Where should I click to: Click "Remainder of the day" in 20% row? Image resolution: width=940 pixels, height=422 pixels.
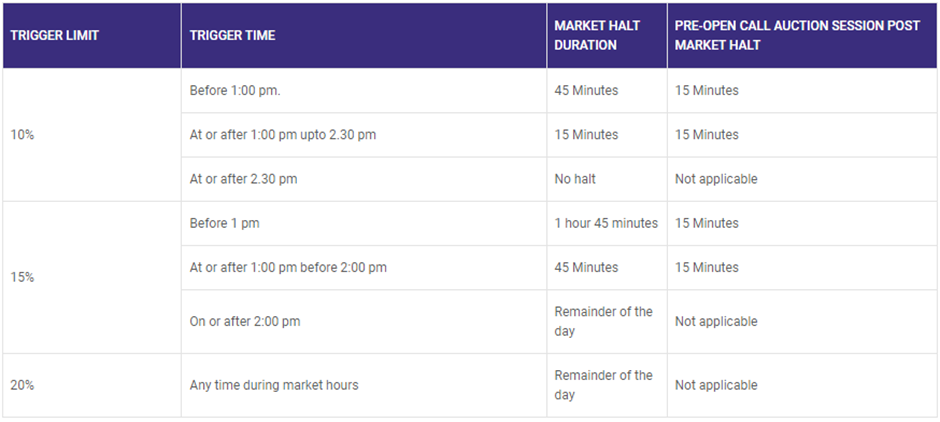pos(603,385)
